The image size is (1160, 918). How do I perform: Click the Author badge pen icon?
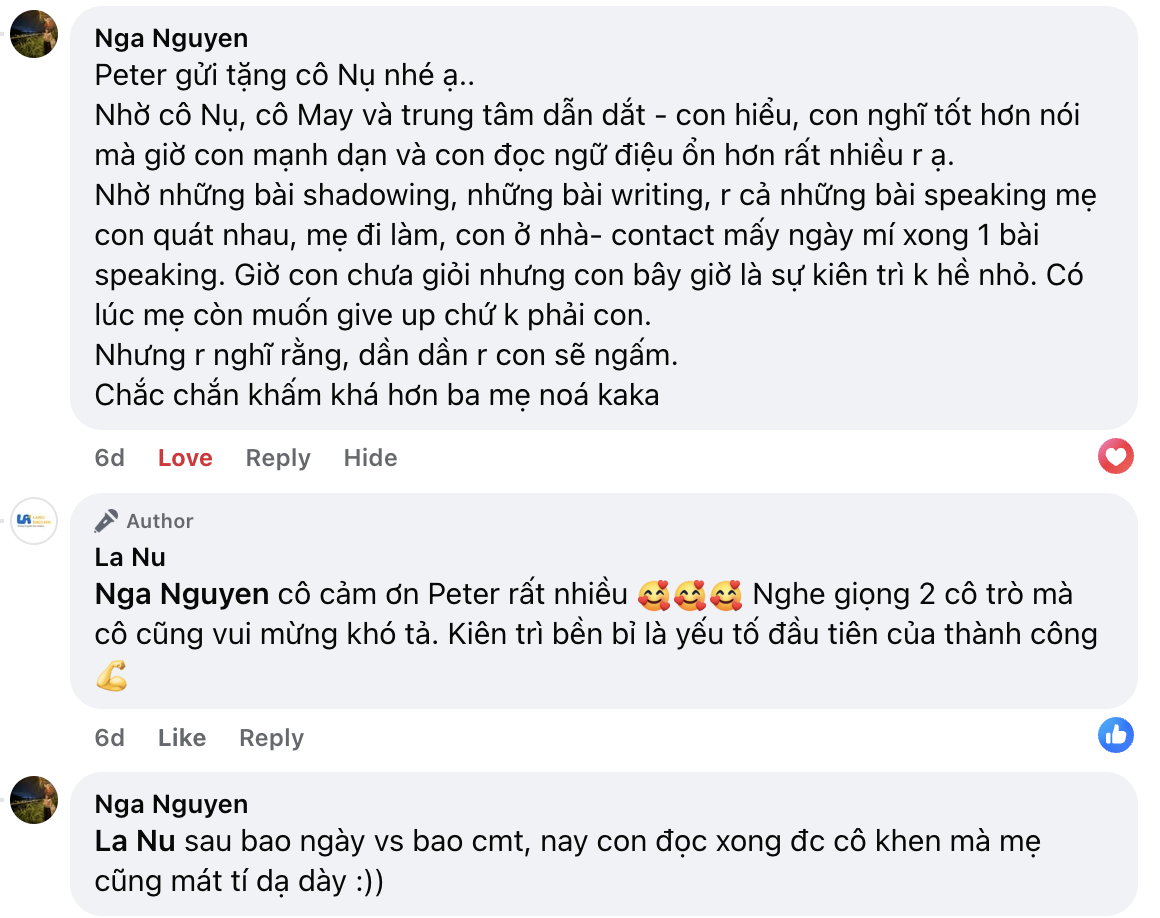(x=107, y=519)
